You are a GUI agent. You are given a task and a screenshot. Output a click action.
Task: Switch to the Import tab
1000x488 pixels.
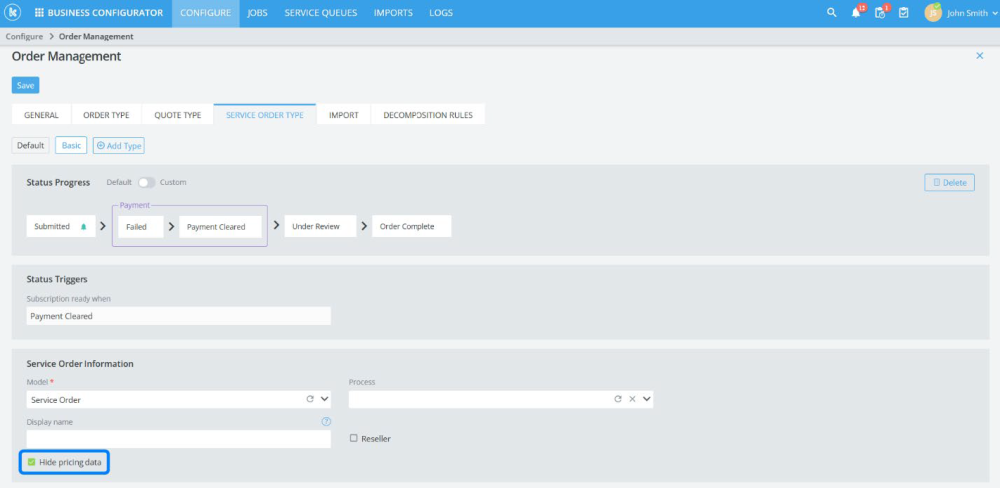[344, 115]
